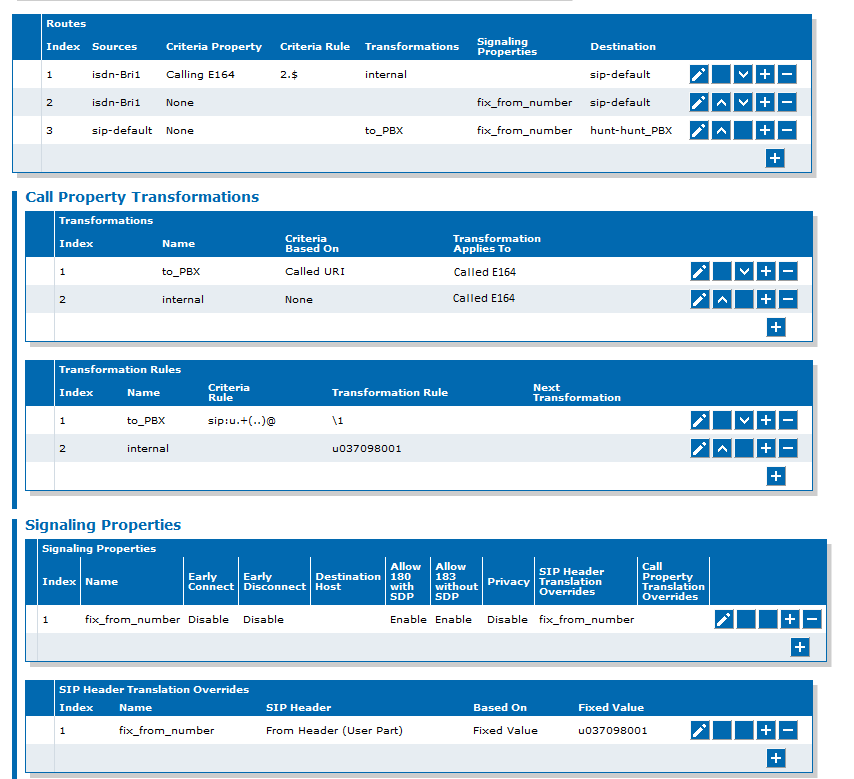This screenshot has width=854, height=779.
Task: Edit fix_from_number signaling property
Action: click(x=724, y=619)
